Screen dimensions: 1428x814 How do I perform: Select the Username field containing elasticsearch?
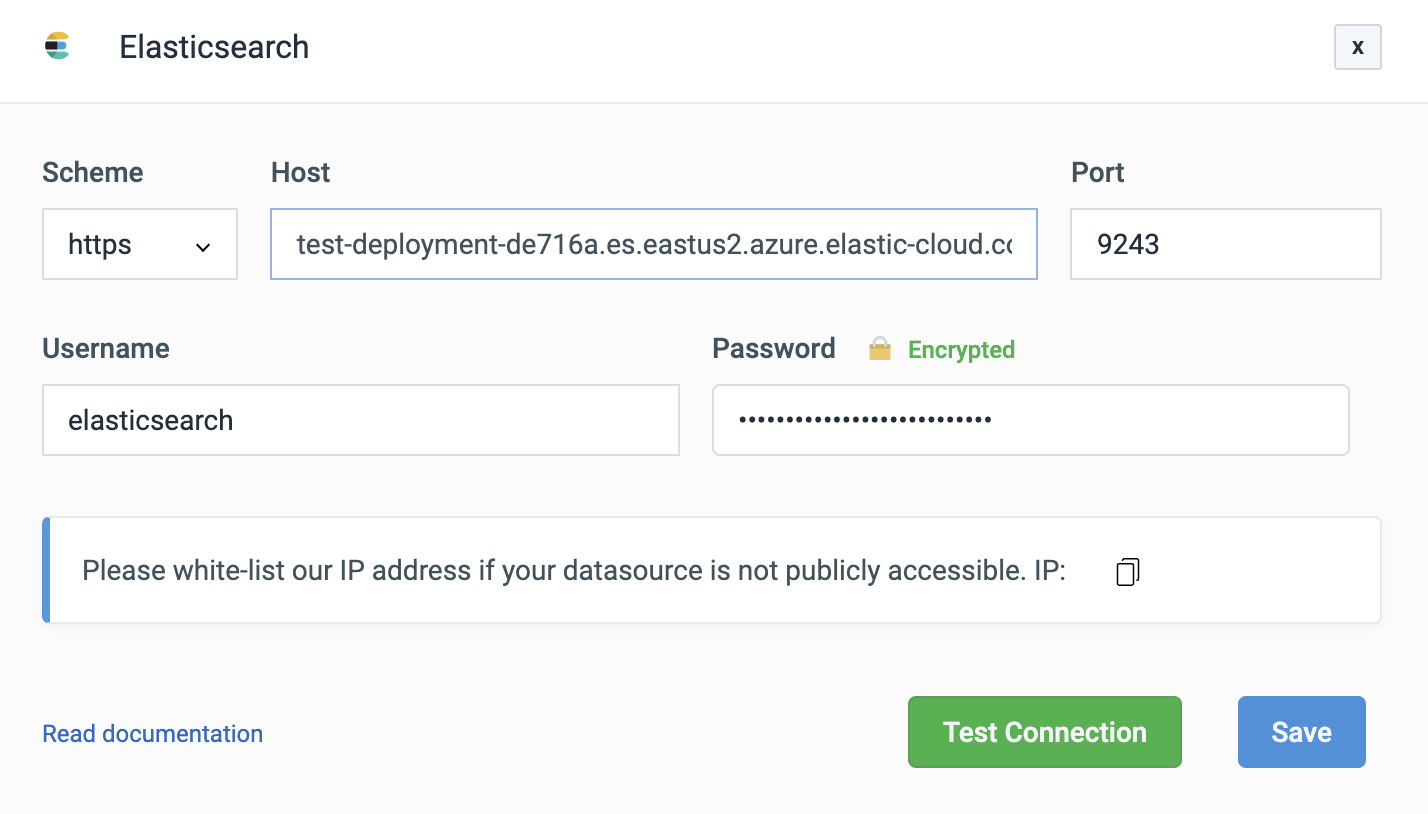[360, 420]
